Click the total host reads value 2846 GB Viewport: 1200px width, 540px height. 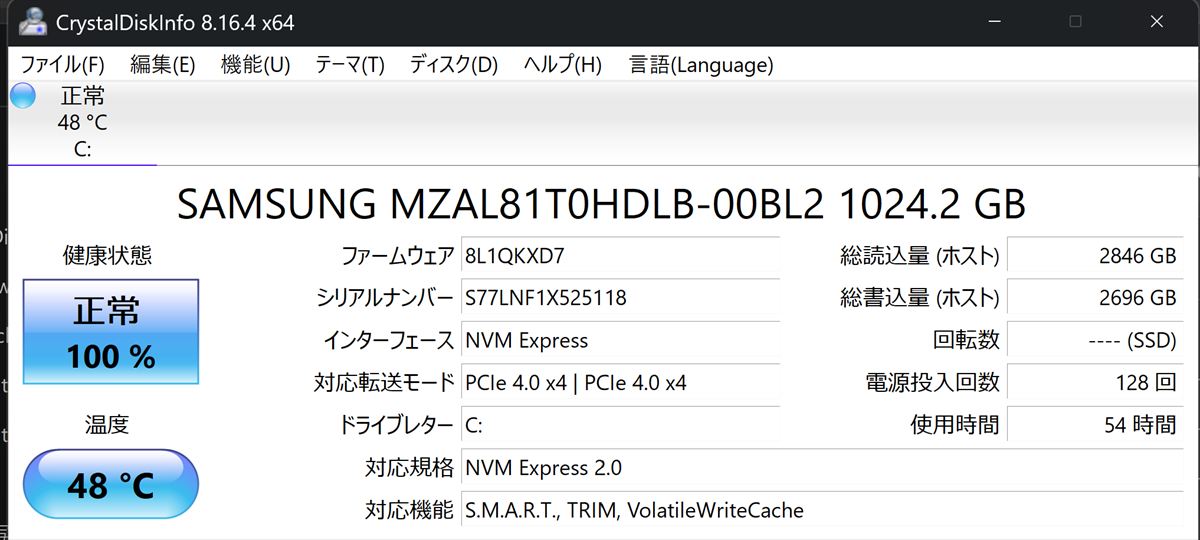point(1096,256)
